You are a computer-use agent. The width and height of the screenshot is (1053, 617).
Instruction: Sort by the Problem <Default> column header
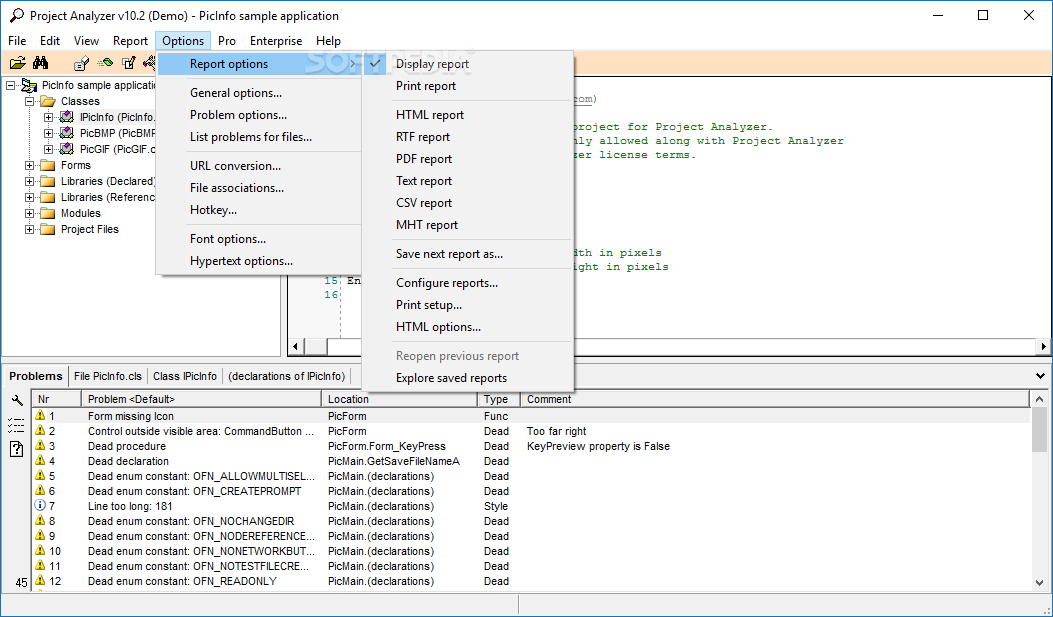(201, 399)
